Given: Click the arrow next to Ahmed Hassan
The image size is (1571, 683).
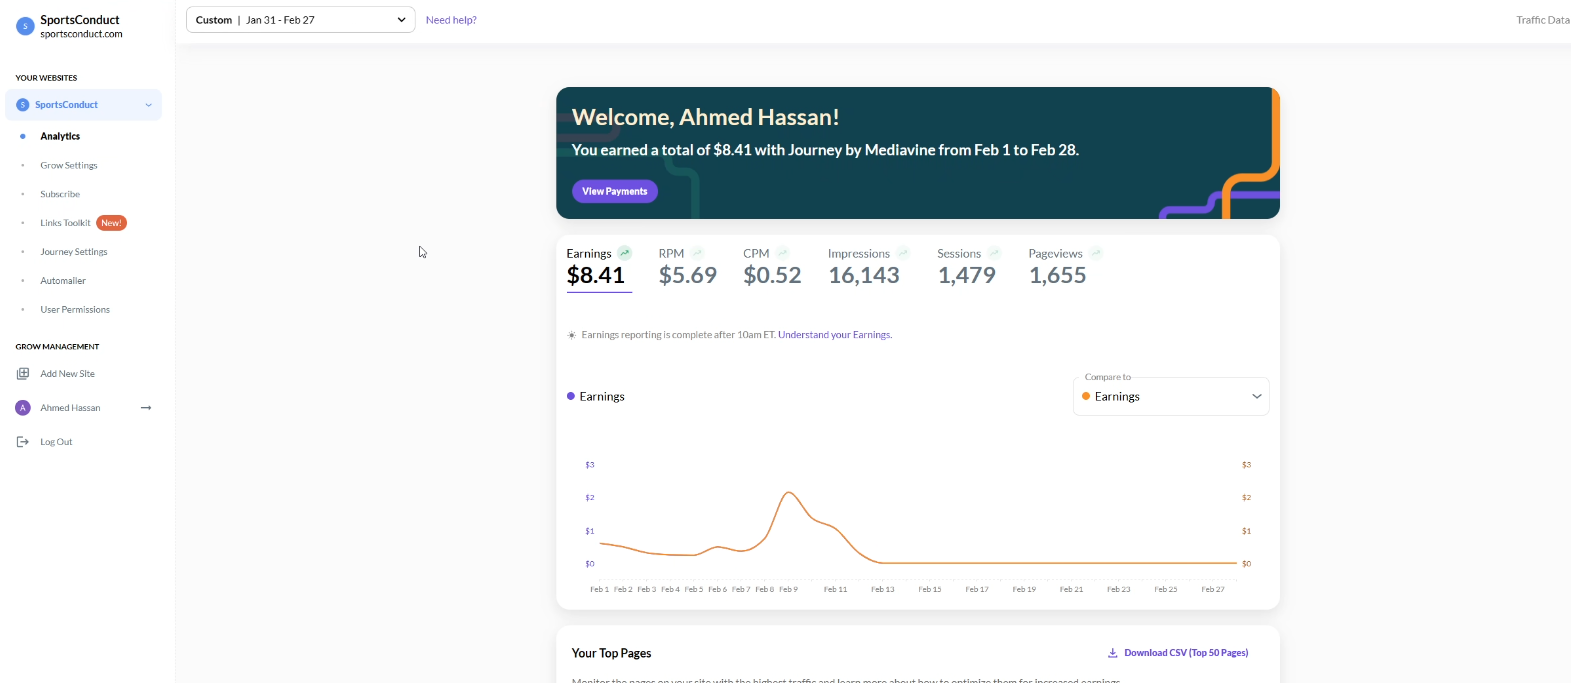Looking at the screenshot, I should pos(146,408).
